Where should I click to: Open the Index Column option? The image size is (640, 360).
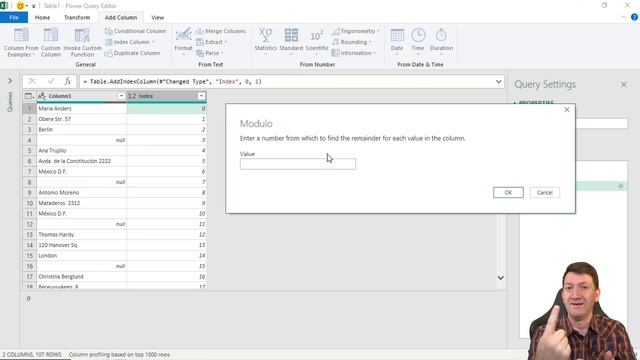click(130, 42)
